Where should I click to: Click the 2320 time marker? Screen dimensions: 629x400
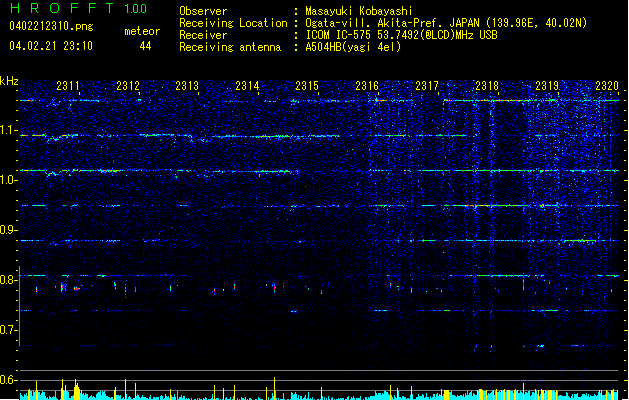607,86
